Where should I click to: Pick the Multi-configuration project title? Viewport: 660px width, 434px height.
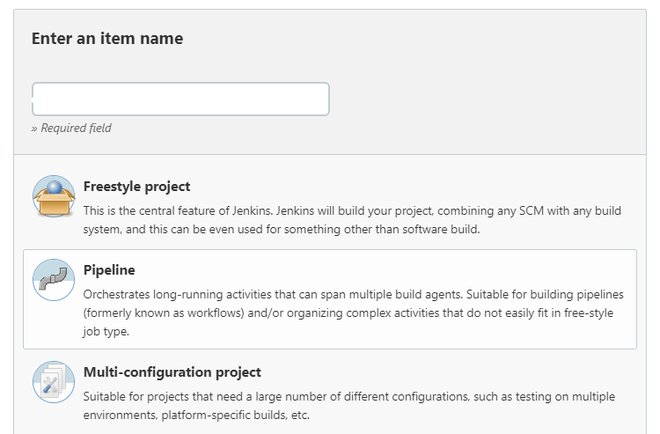coord(172,372)
